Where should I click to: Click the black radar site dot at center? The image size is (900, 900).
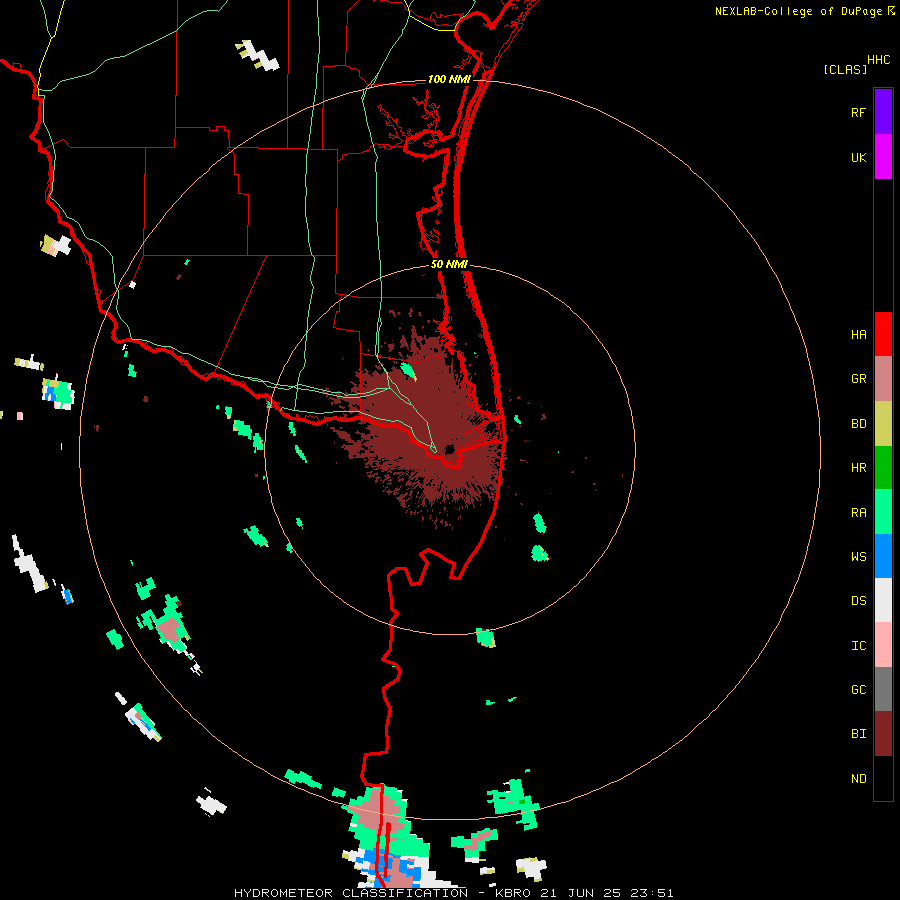449,449
